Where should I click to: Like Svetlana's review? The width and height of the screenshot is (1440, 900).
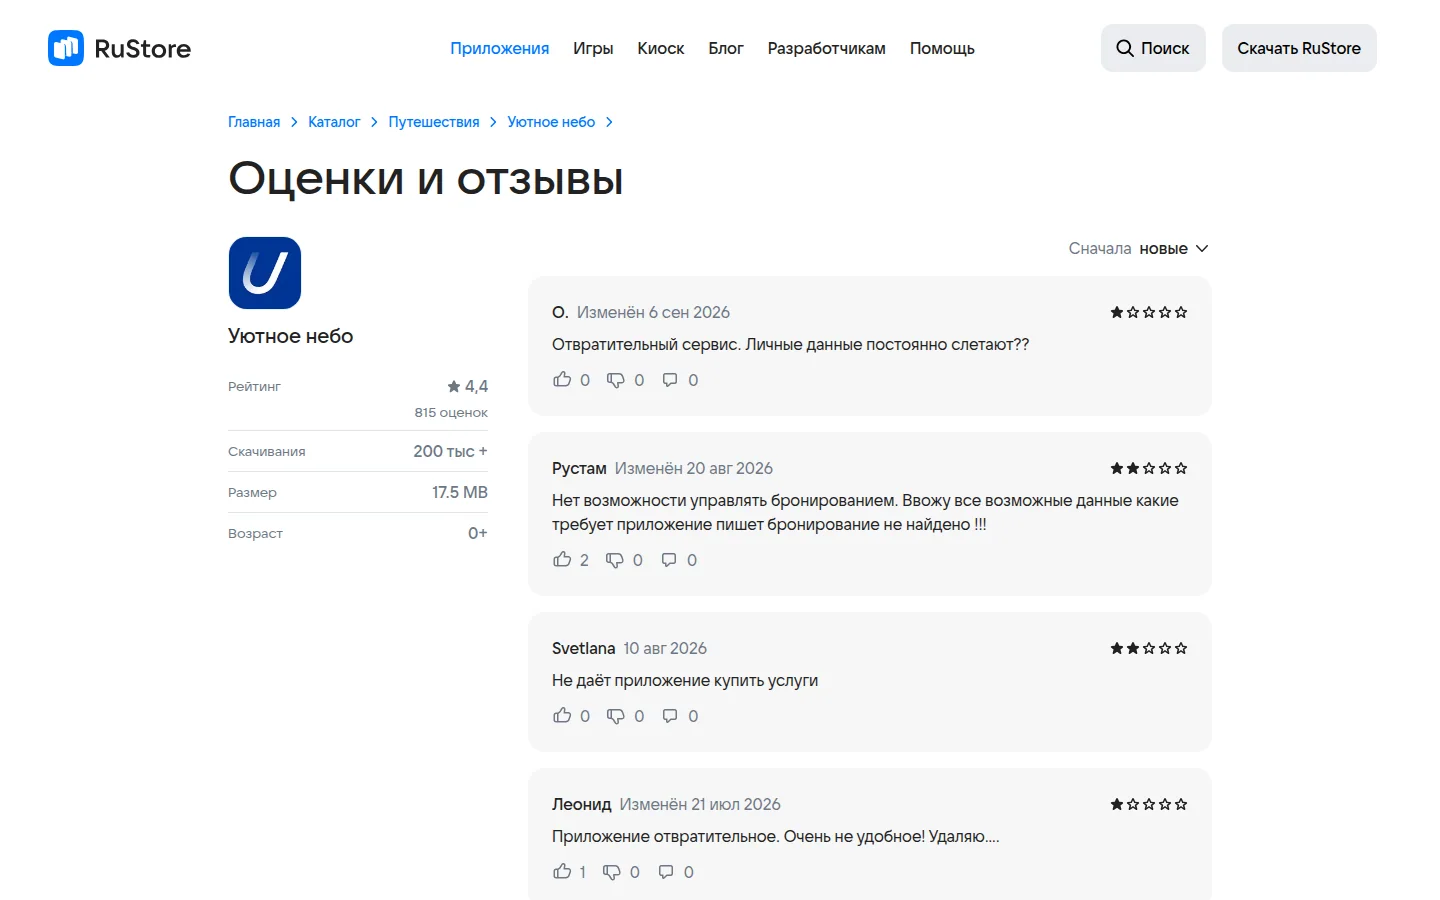[571, 716]
